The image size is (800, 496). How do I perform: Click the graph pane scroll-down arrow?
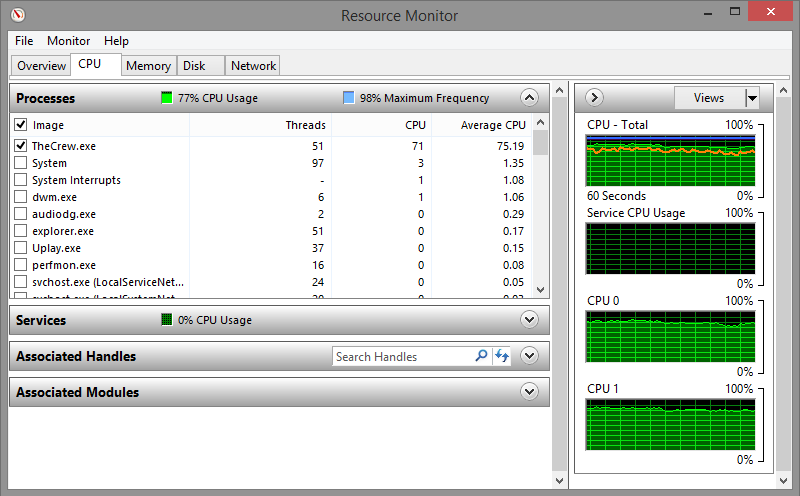pos(784,481)
